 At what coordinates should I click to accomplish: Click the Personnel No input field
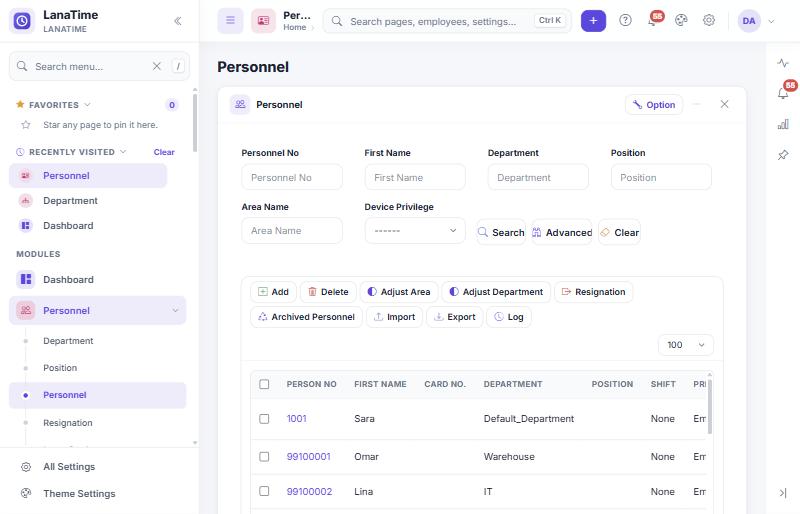pos(292,177)
